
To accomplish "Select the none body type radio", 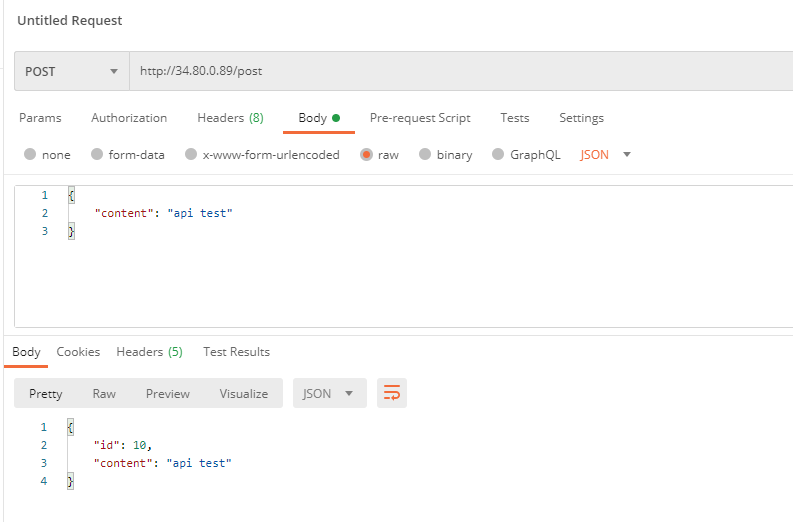I will coord(30,155).
